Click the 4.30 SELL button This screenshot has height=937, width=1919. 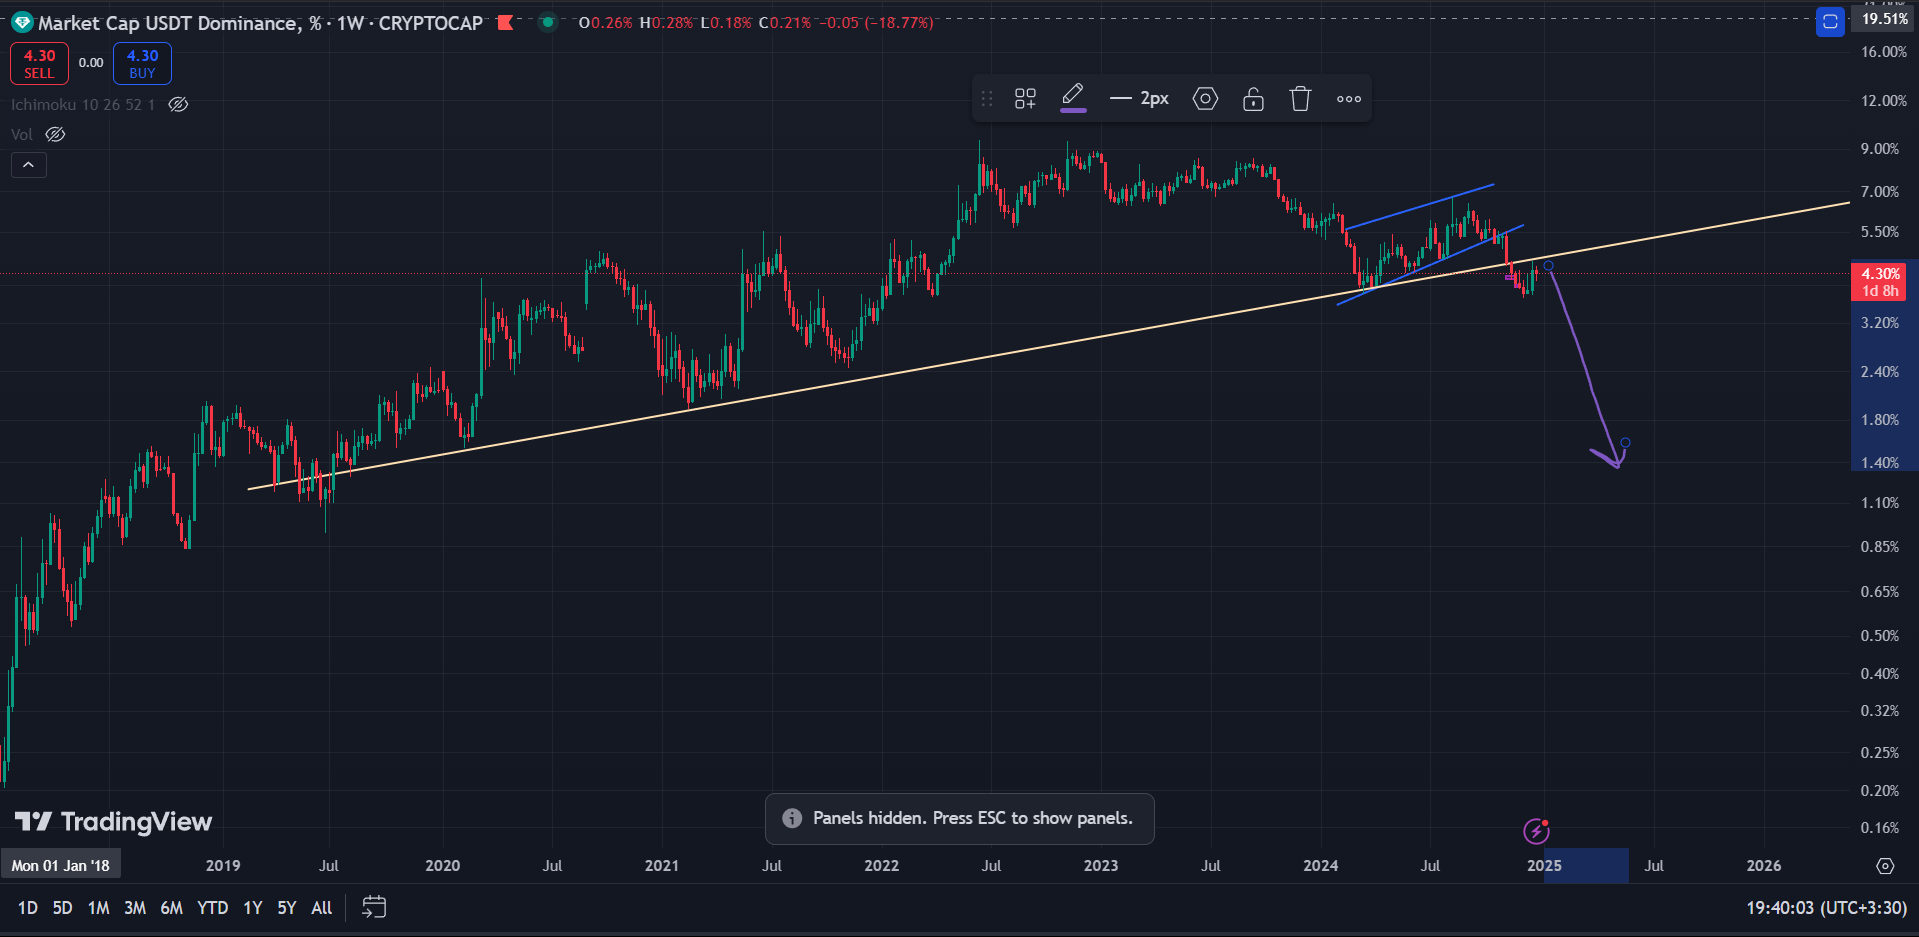point(40,63)
